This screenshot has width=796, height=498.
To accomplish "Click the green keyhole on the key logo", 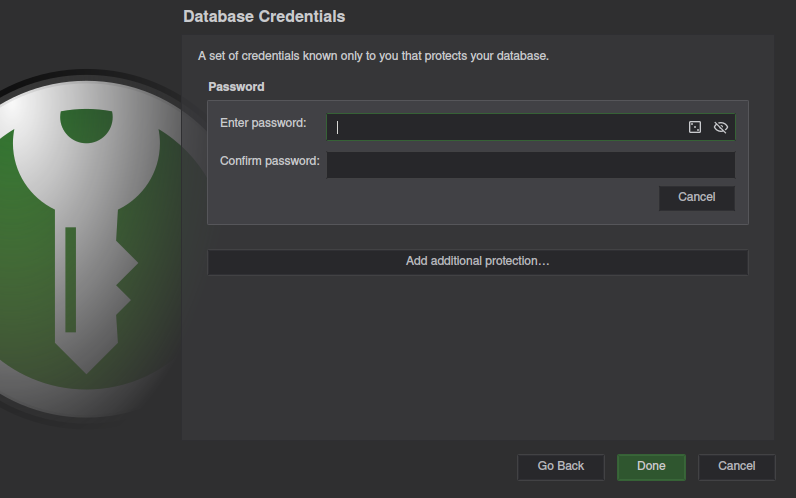I will point(86,125).
